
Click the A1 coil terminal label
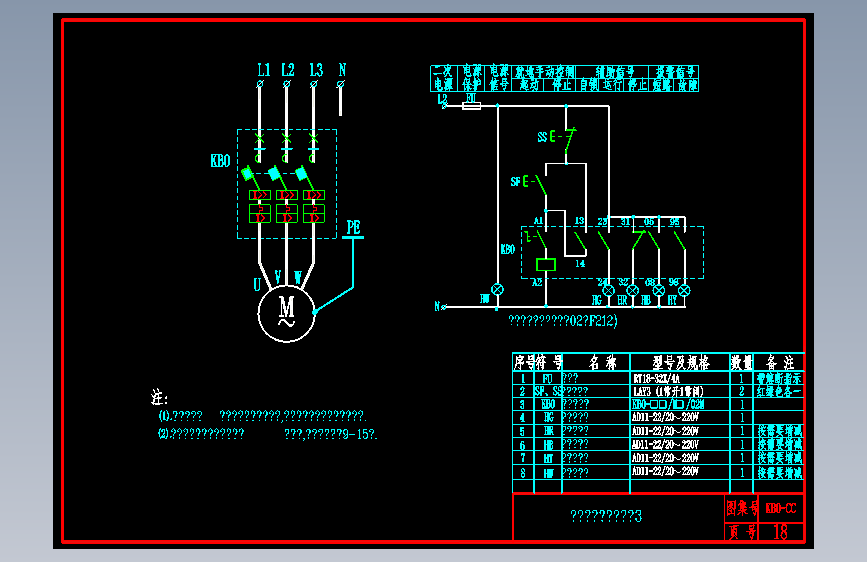click(538, 221)
